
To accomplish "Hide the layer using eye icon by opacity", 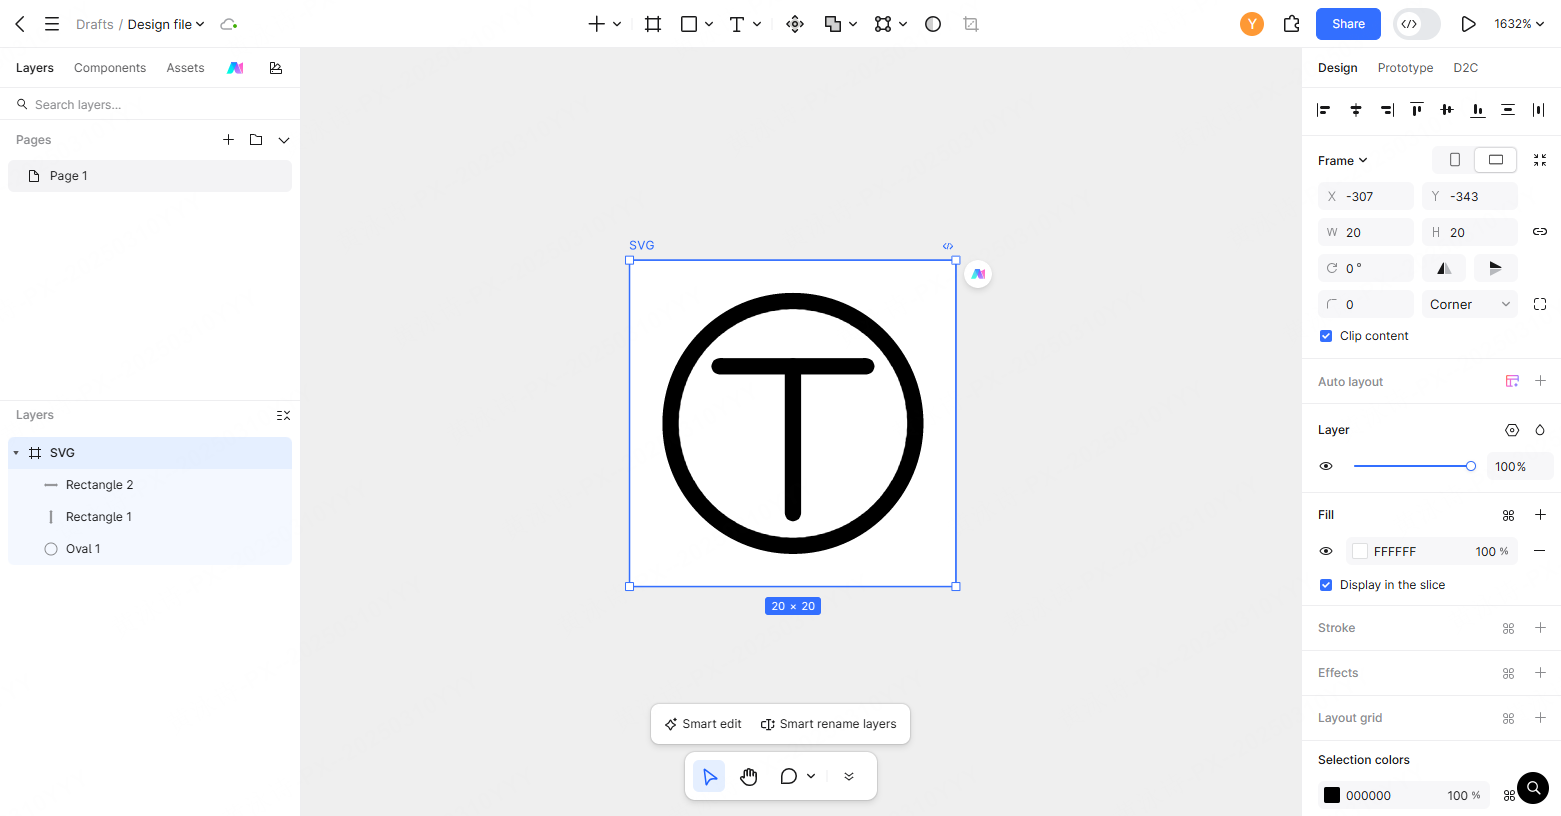I will pyautogui.click(x=1326, y=467).
